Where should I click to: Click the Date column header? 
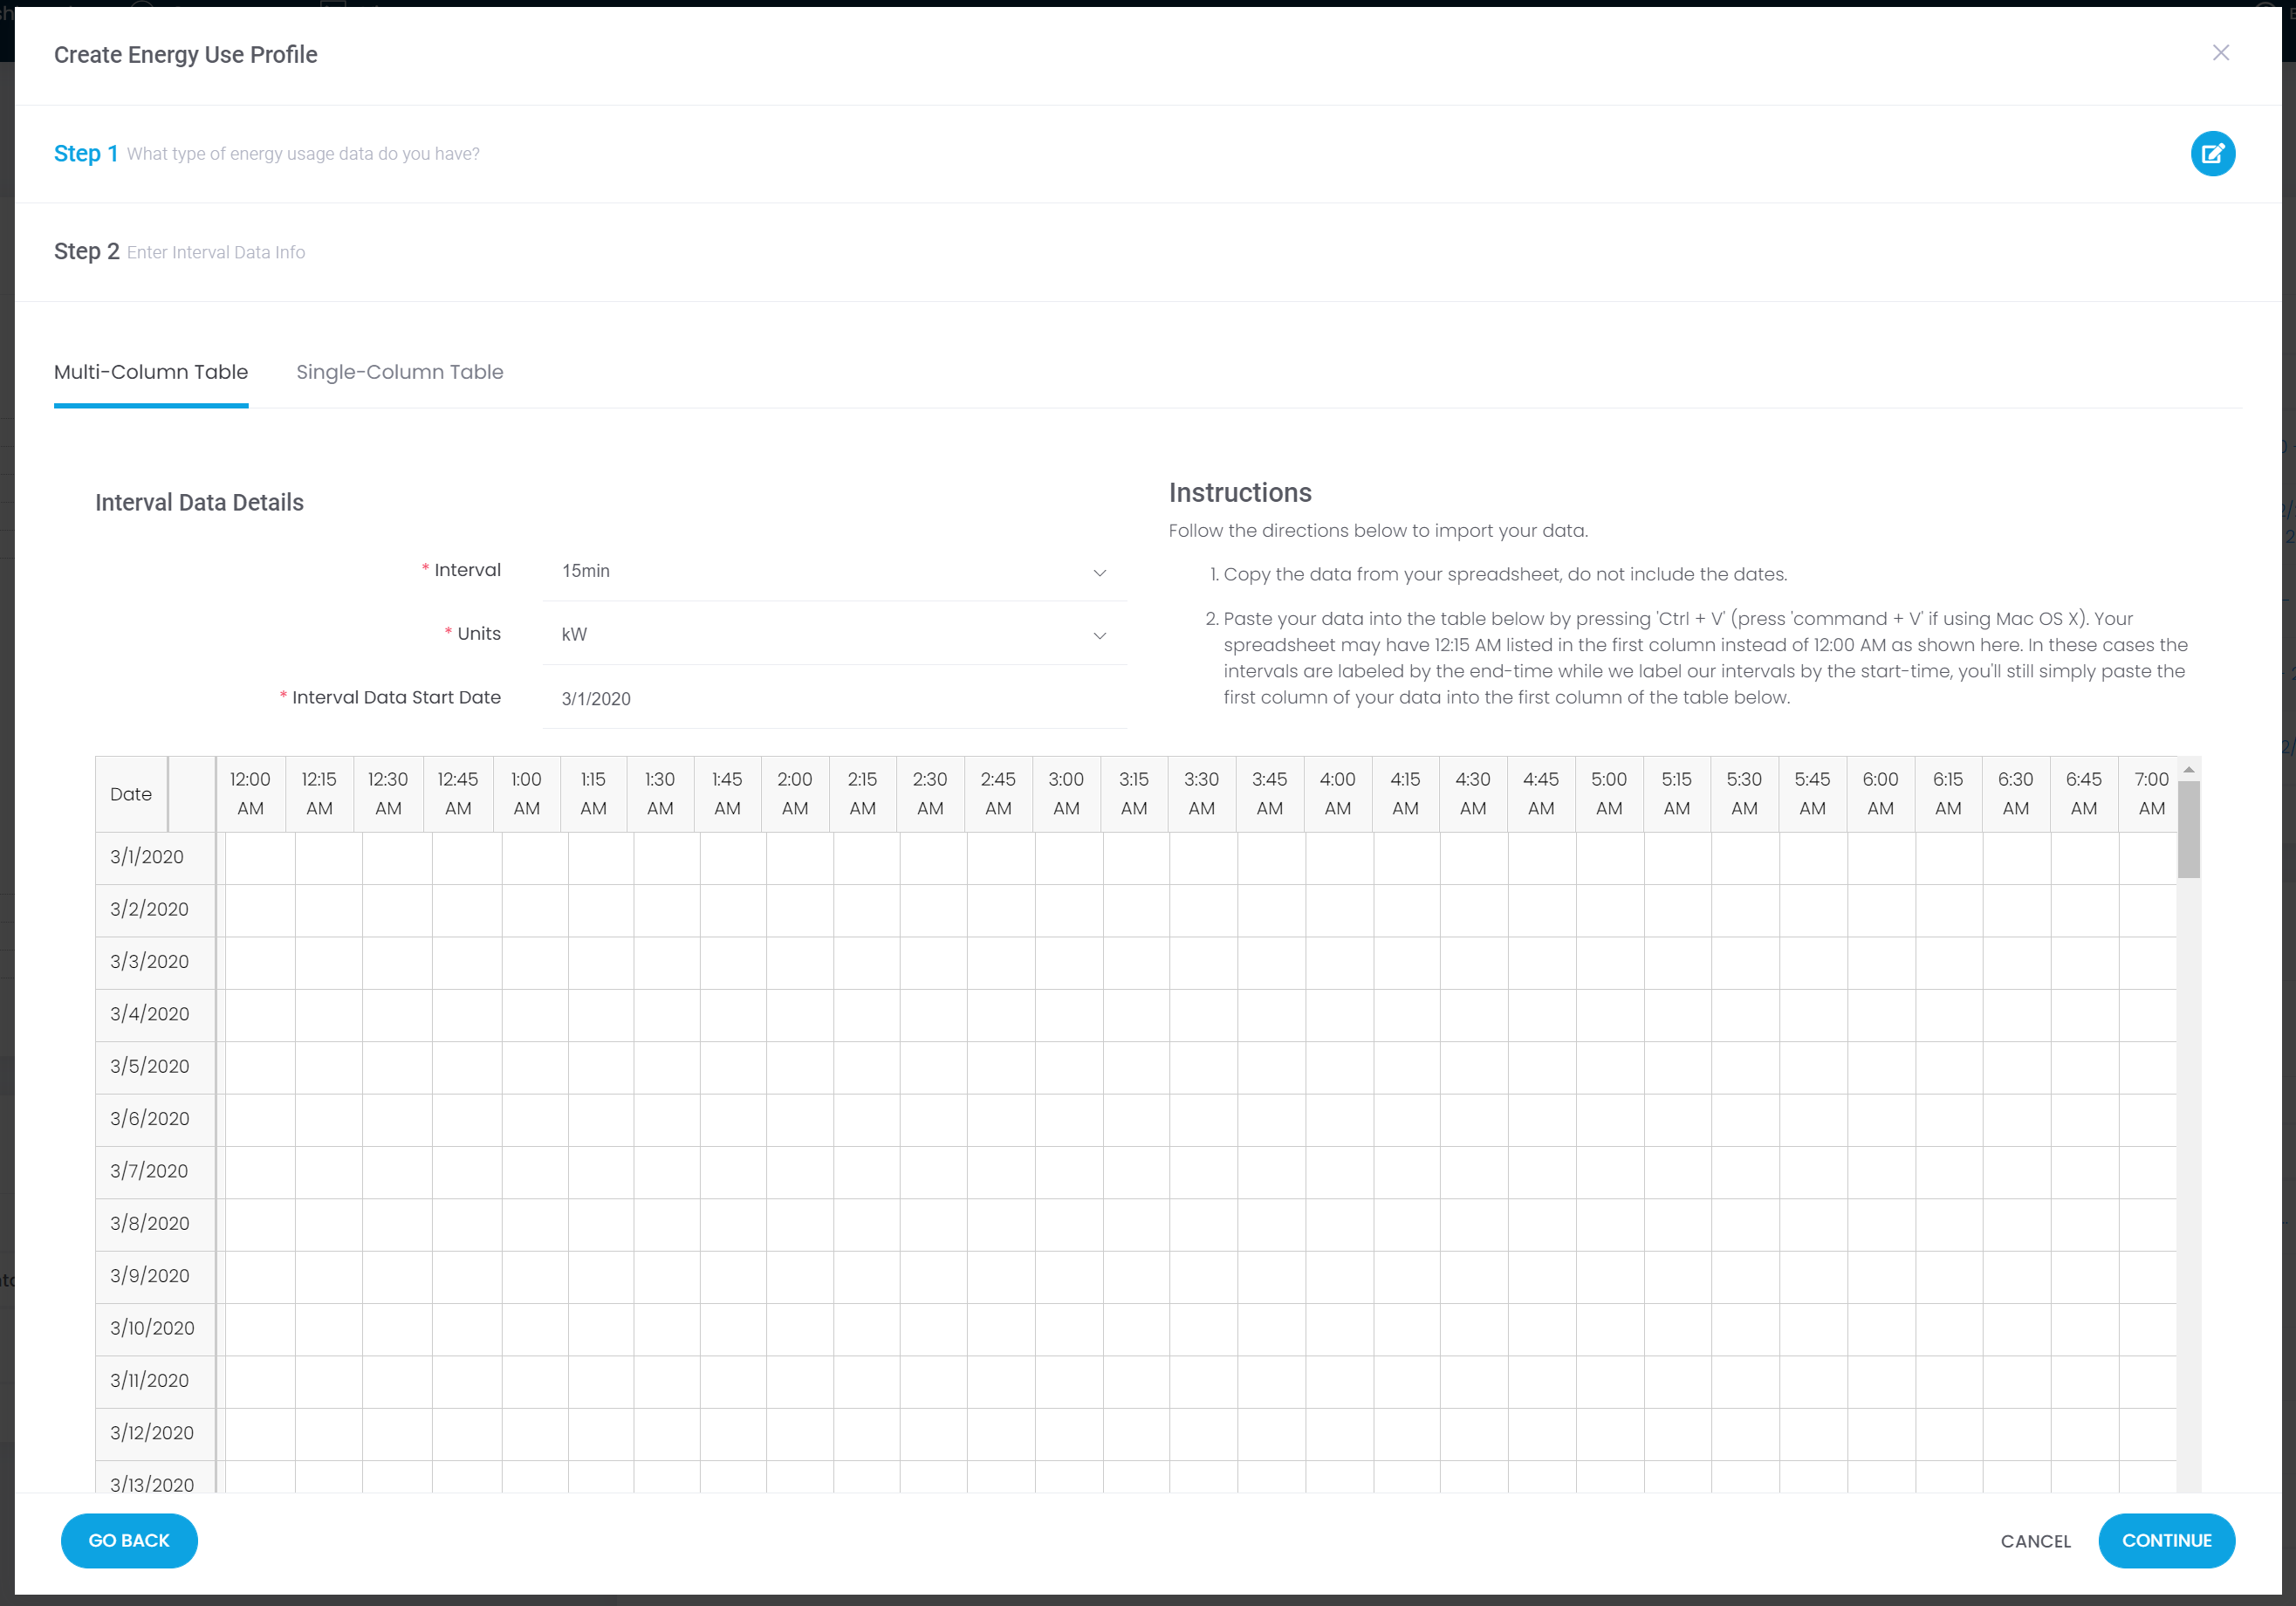click(131, 794)
